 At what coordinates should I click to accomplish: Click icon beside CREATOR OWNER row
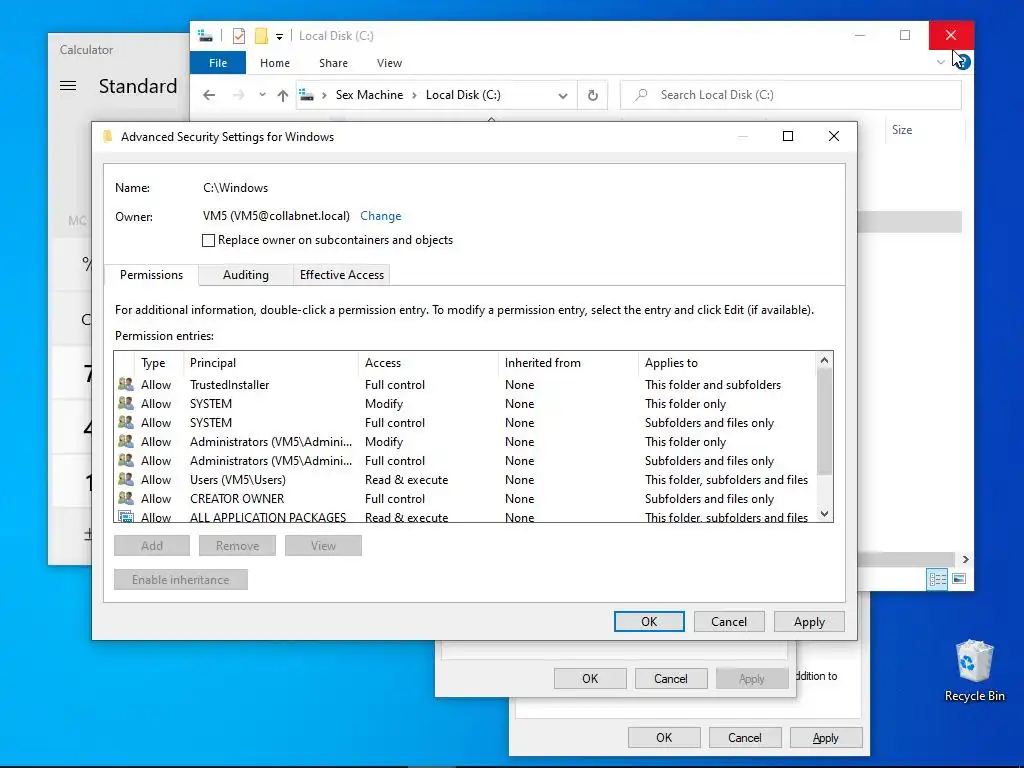[125, 498]
